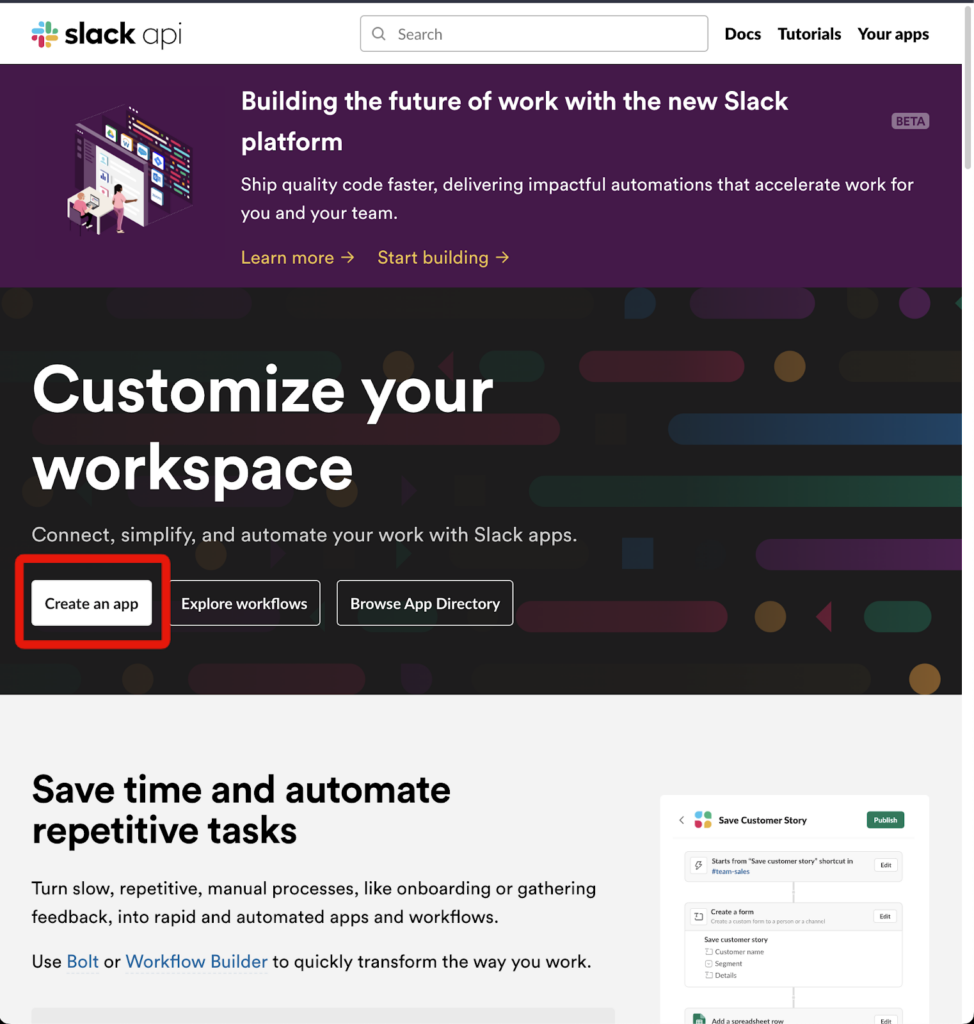Click the arrow after Learn more
This screenshot has width=974, height=1024.
(x=348, y=257)
